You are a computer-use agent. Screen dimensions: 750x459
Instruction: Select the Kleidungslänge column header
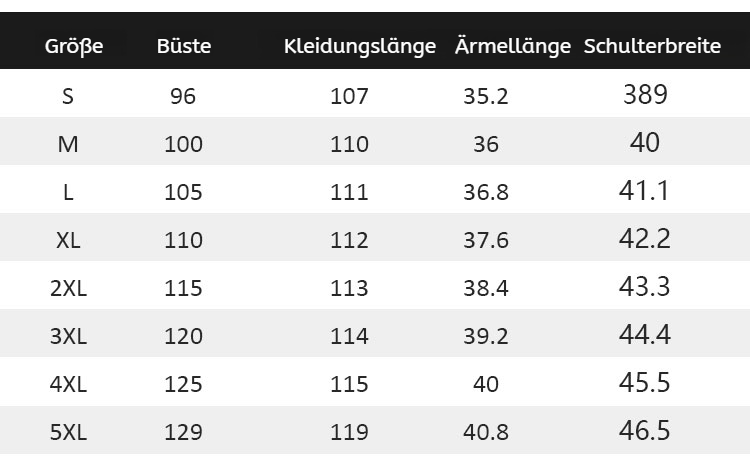(360, 46)
